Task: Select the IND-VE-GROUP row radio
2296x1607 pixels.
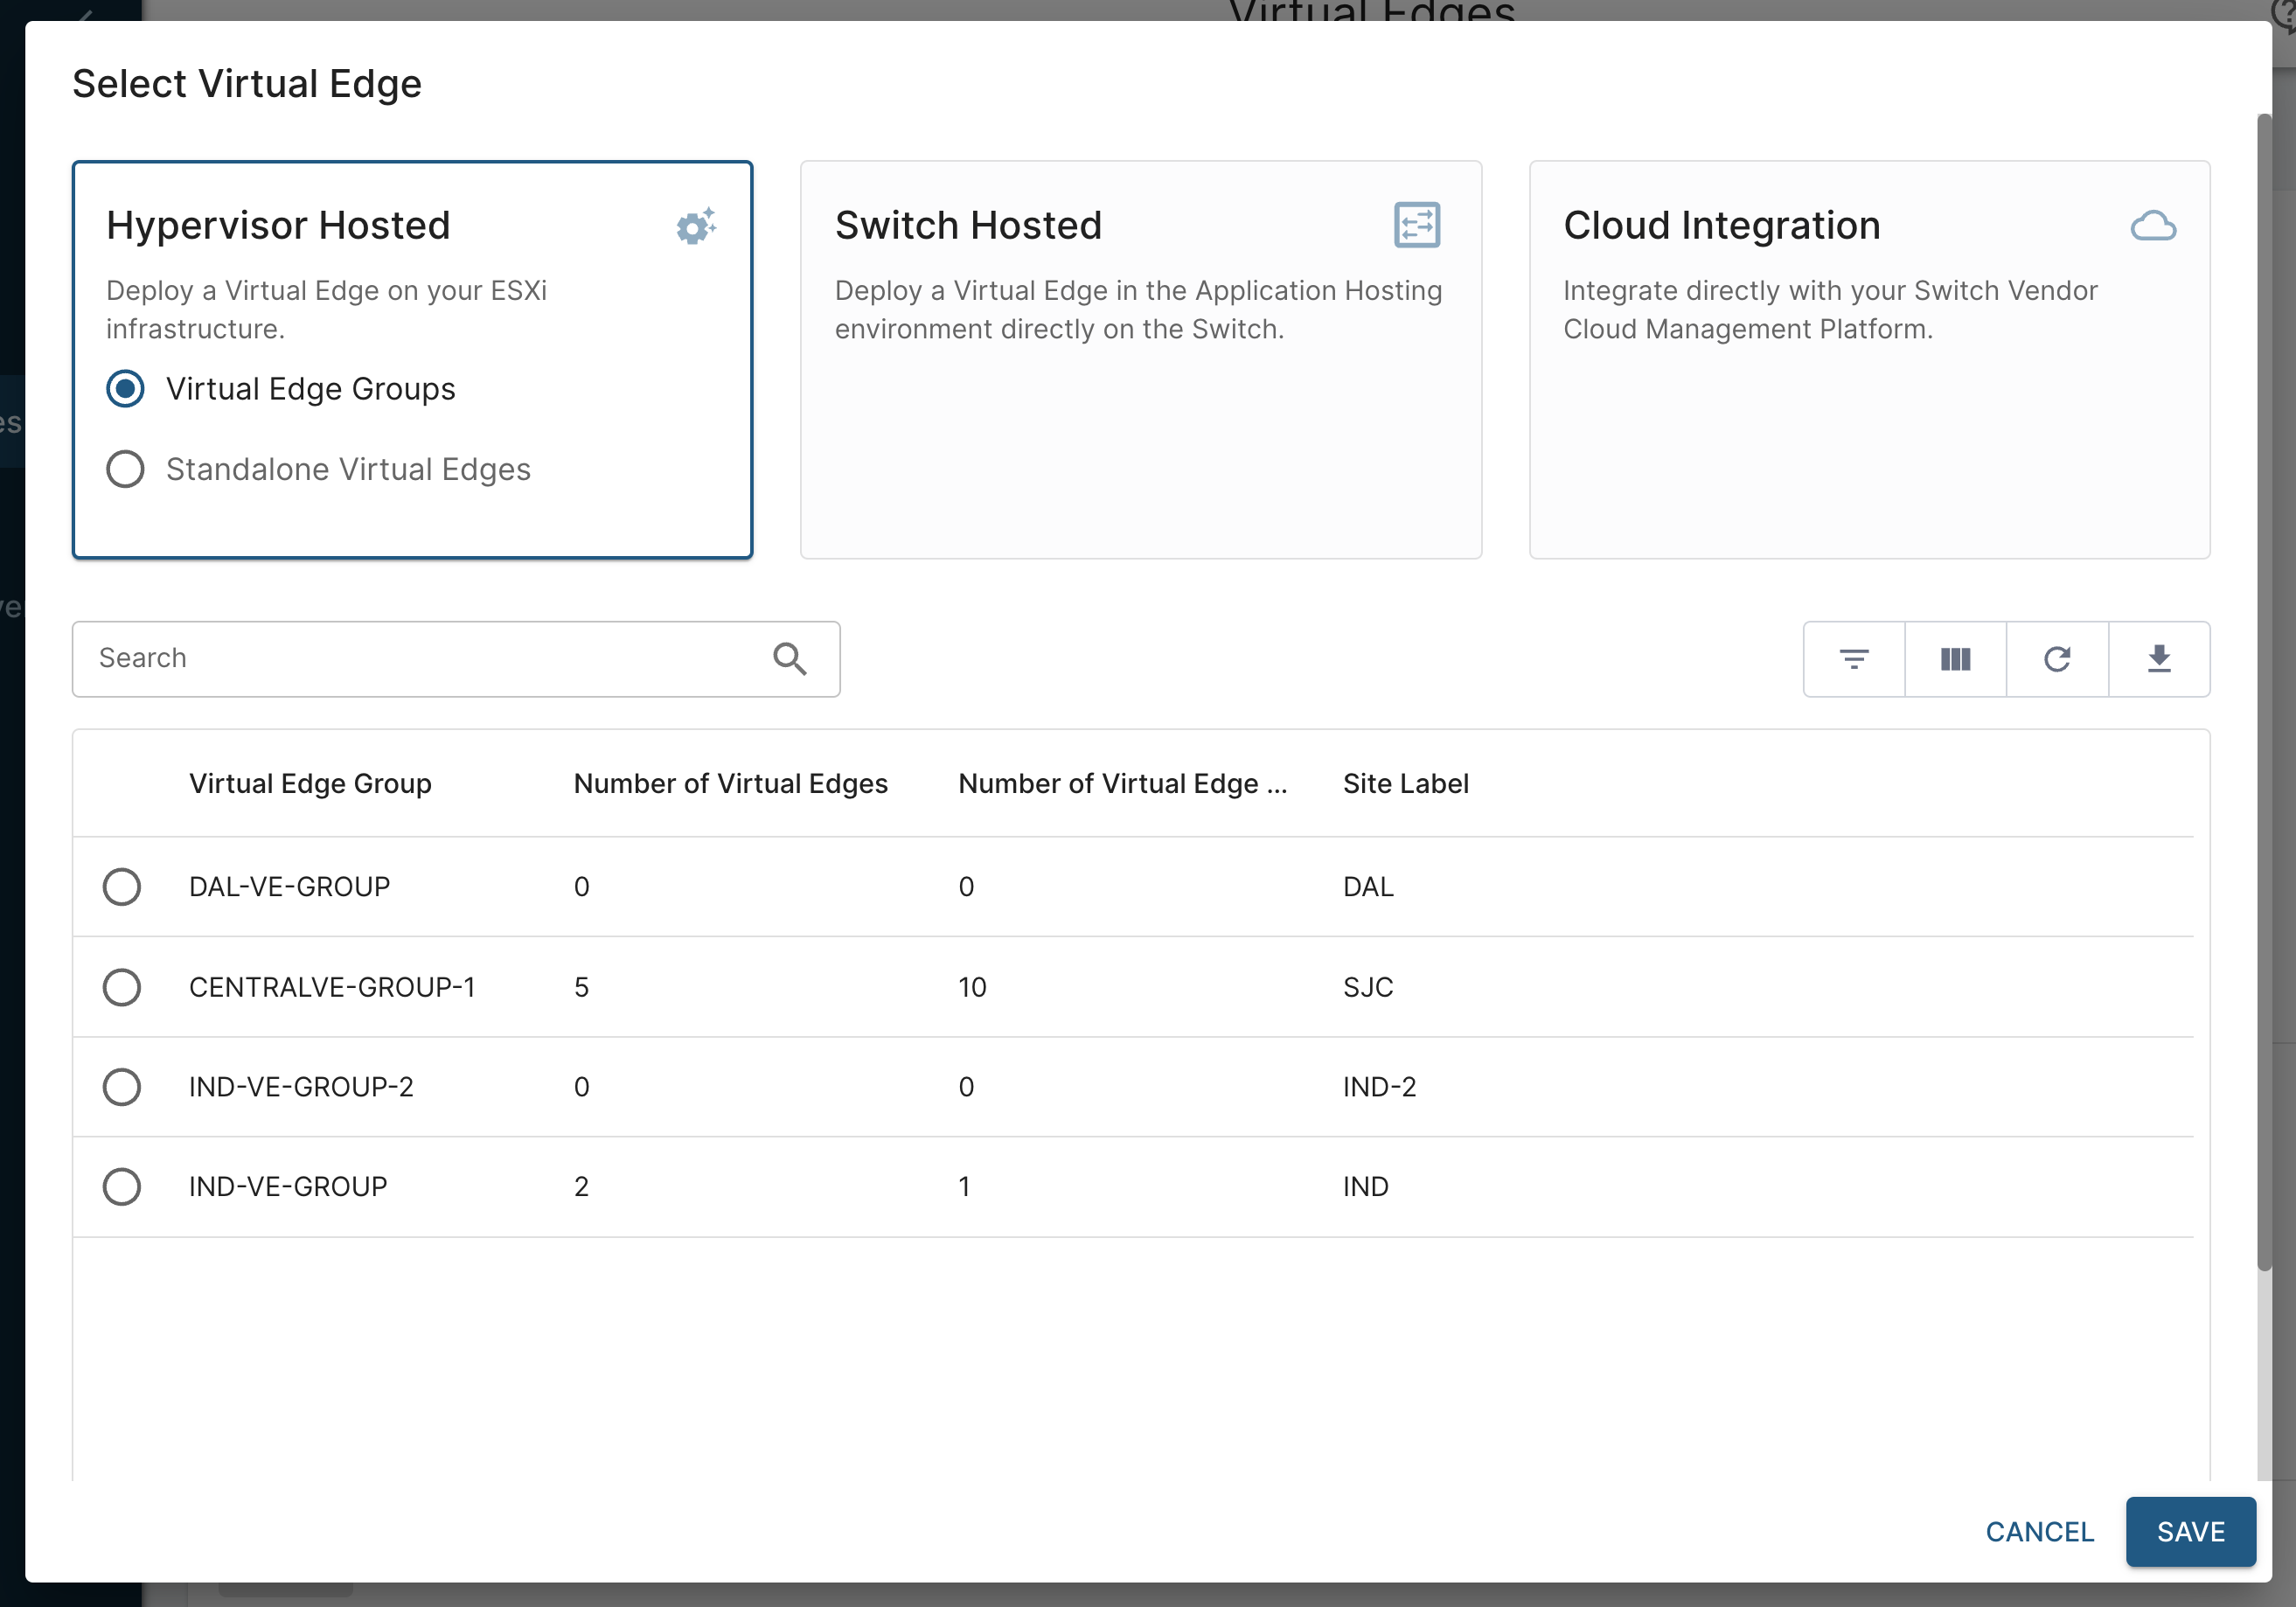Action: [x=122, y=1187]
